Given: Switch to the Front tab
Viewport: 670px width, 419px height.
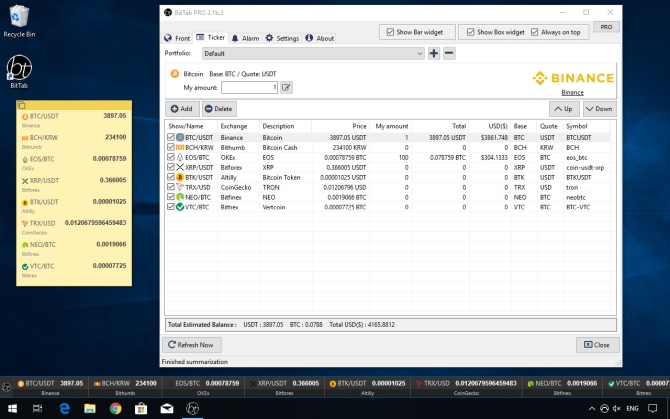Looking at the screenshot, I should point(177,38).
